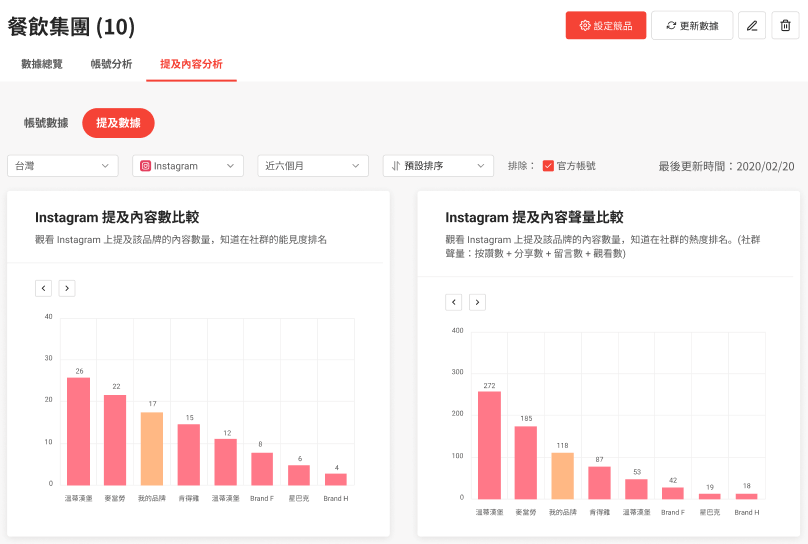This screenshot has width=808, height=544.
Task: Click the 餐飲集團 (10) page title
Action: pos(71,27)
